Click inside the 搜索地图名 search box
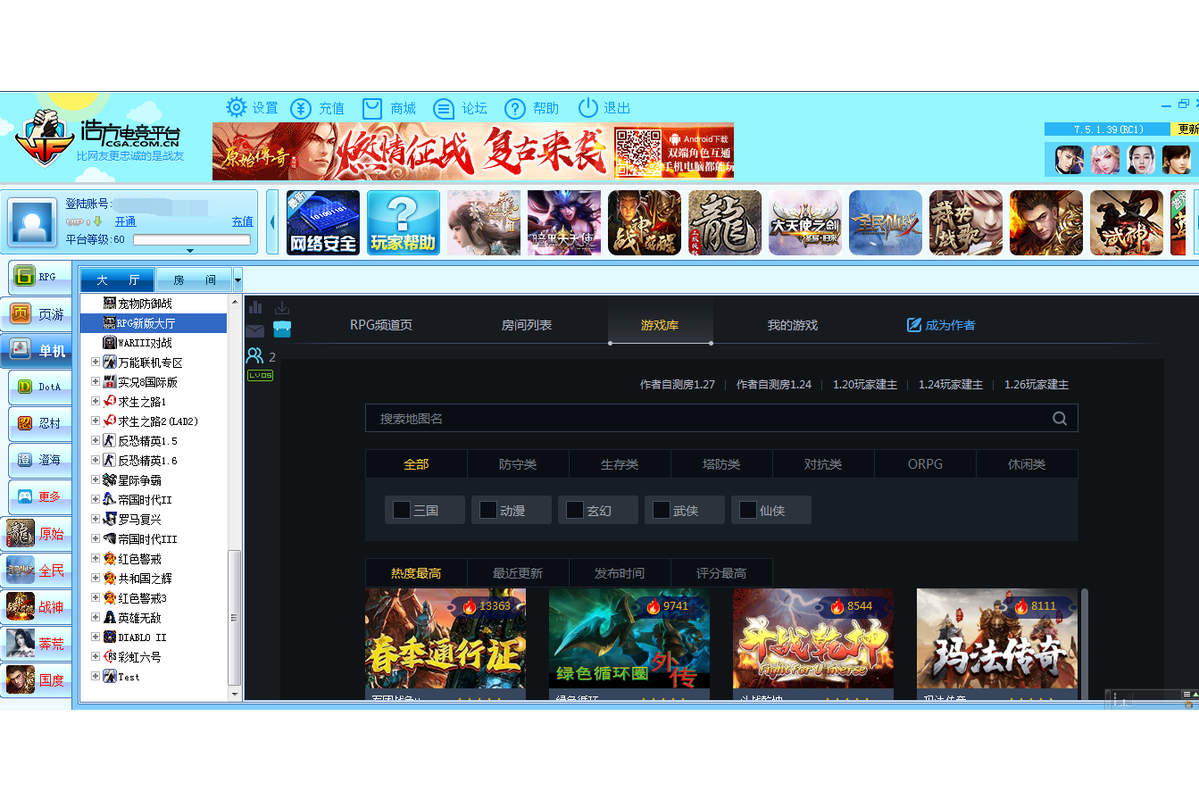Image resolution: width=1199 pixels, height=800 pixels. pyautogui.click(x=700, y=417)
